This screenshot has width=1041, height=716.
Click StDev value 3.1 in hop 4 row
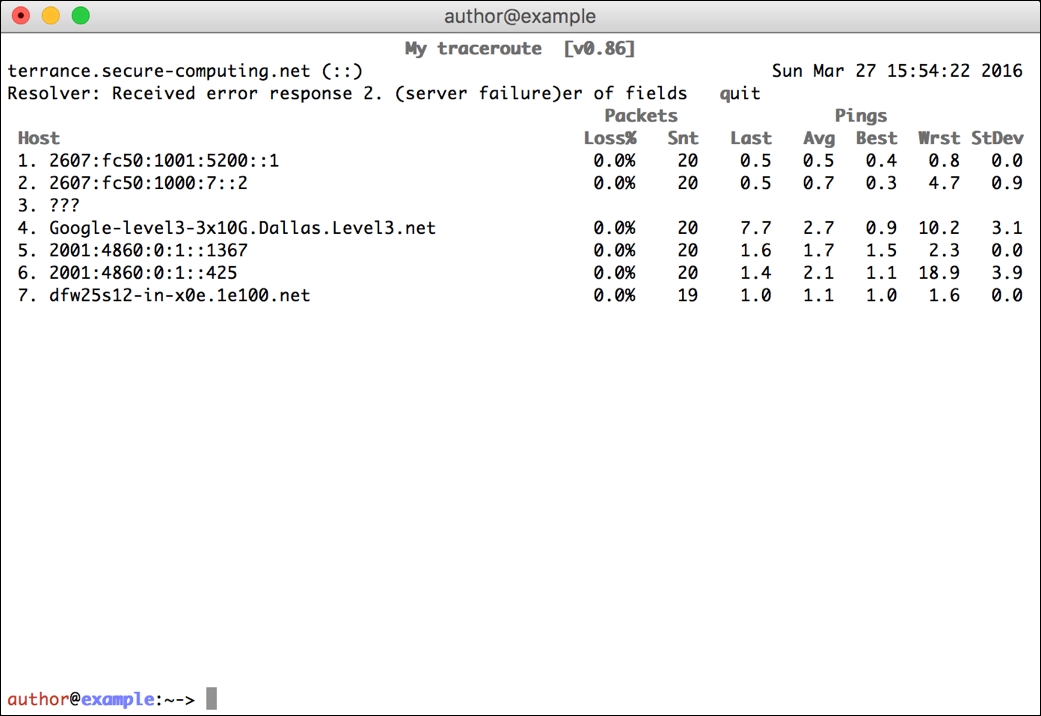pyautogui.click(x=1006, y=228)
